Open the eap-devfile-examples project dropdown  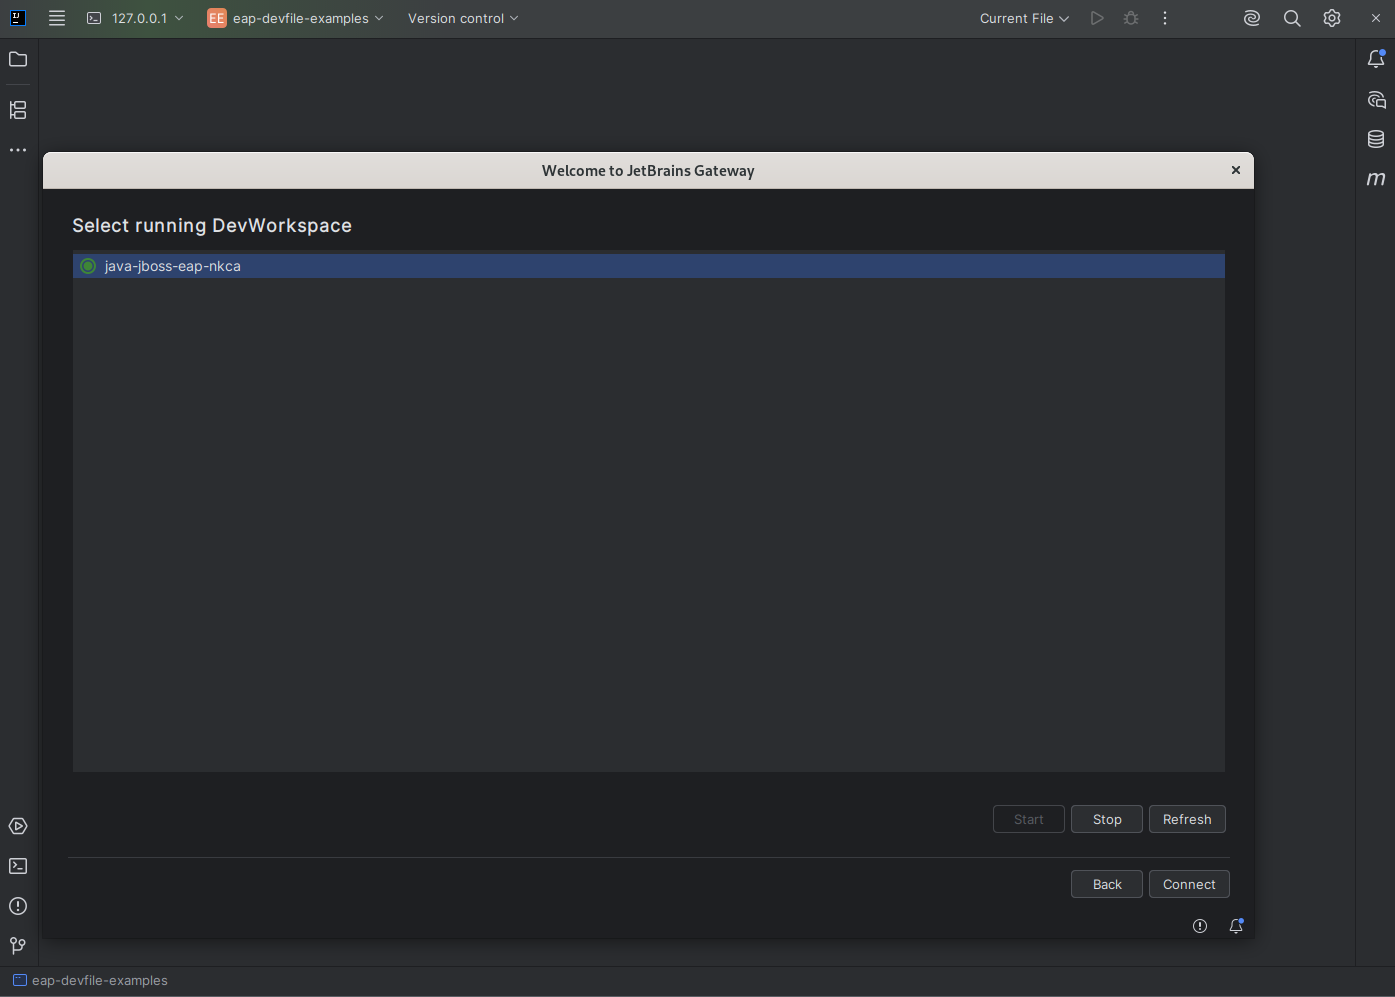[x=295, y=18]
